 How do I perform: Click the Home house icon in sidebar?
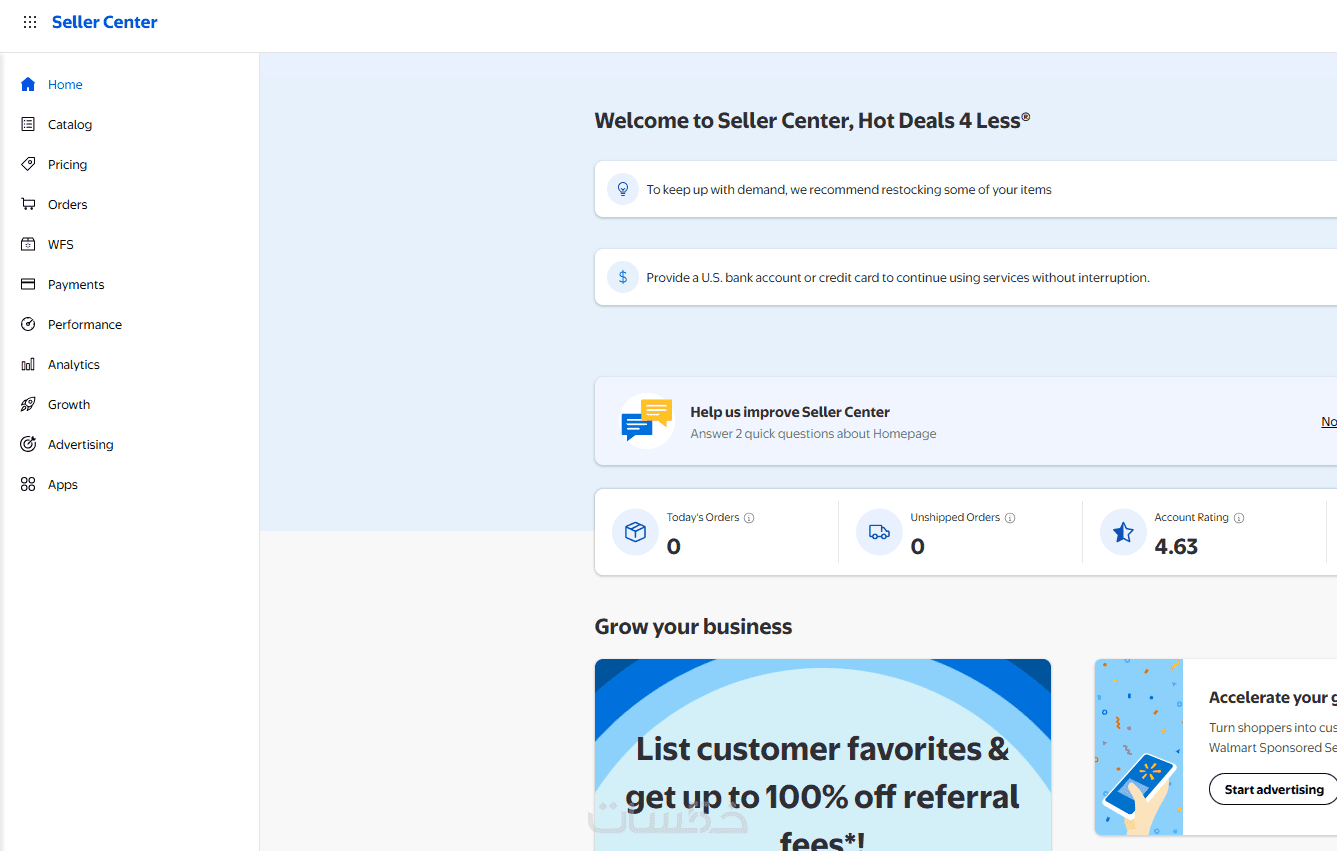28,84
